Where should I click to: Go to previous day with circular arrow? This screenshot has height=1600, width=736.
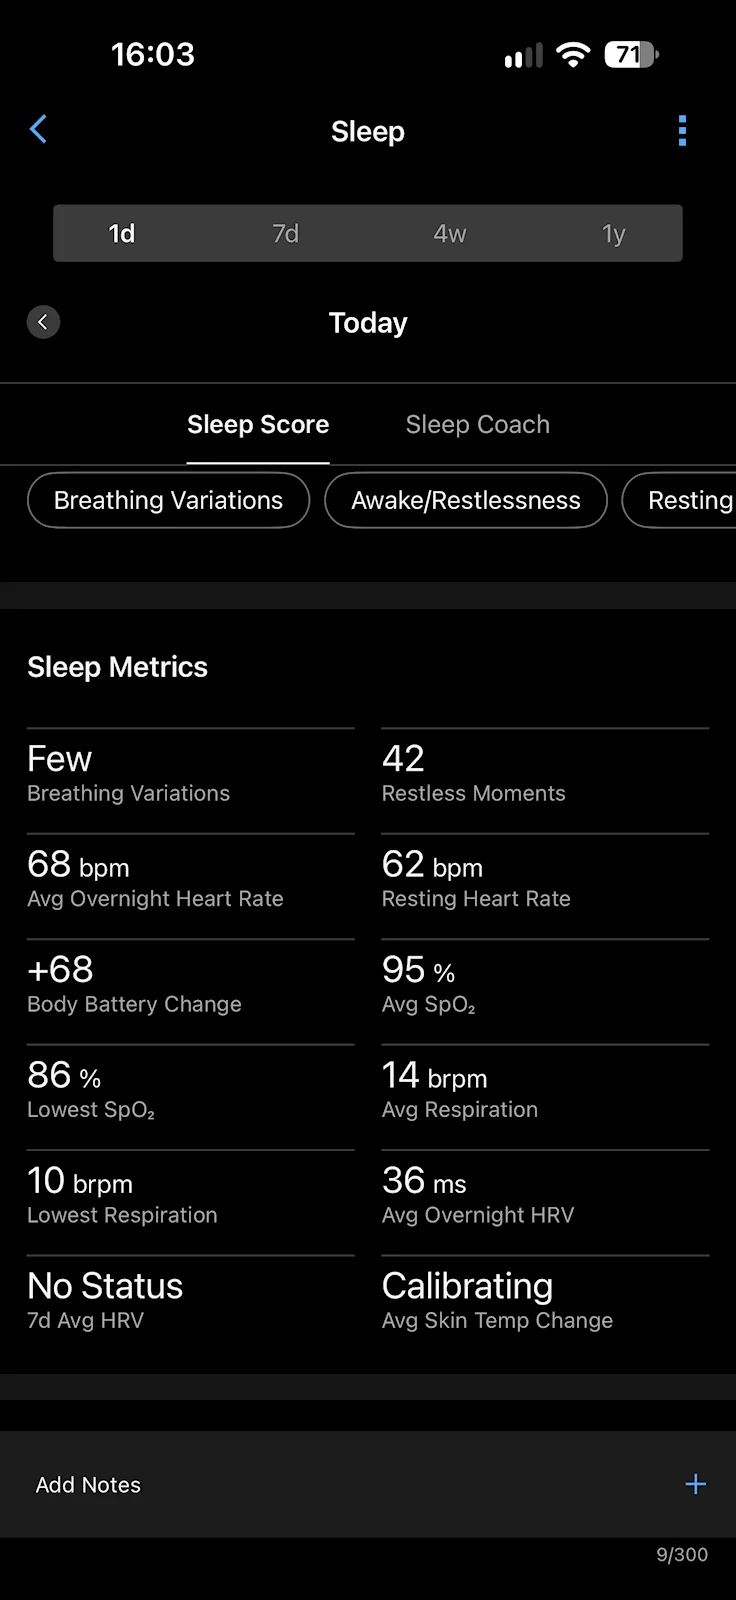click(x=43, y=322)
